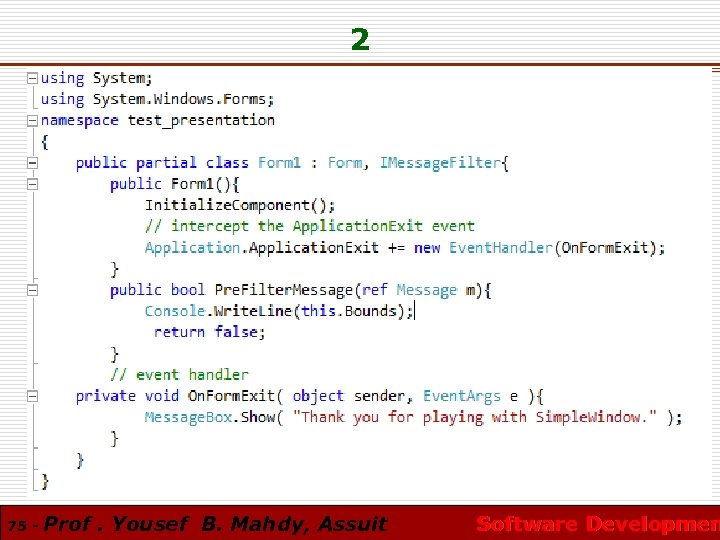
Task: Click Application.ApplicationExit in the code
Action: 262,248
